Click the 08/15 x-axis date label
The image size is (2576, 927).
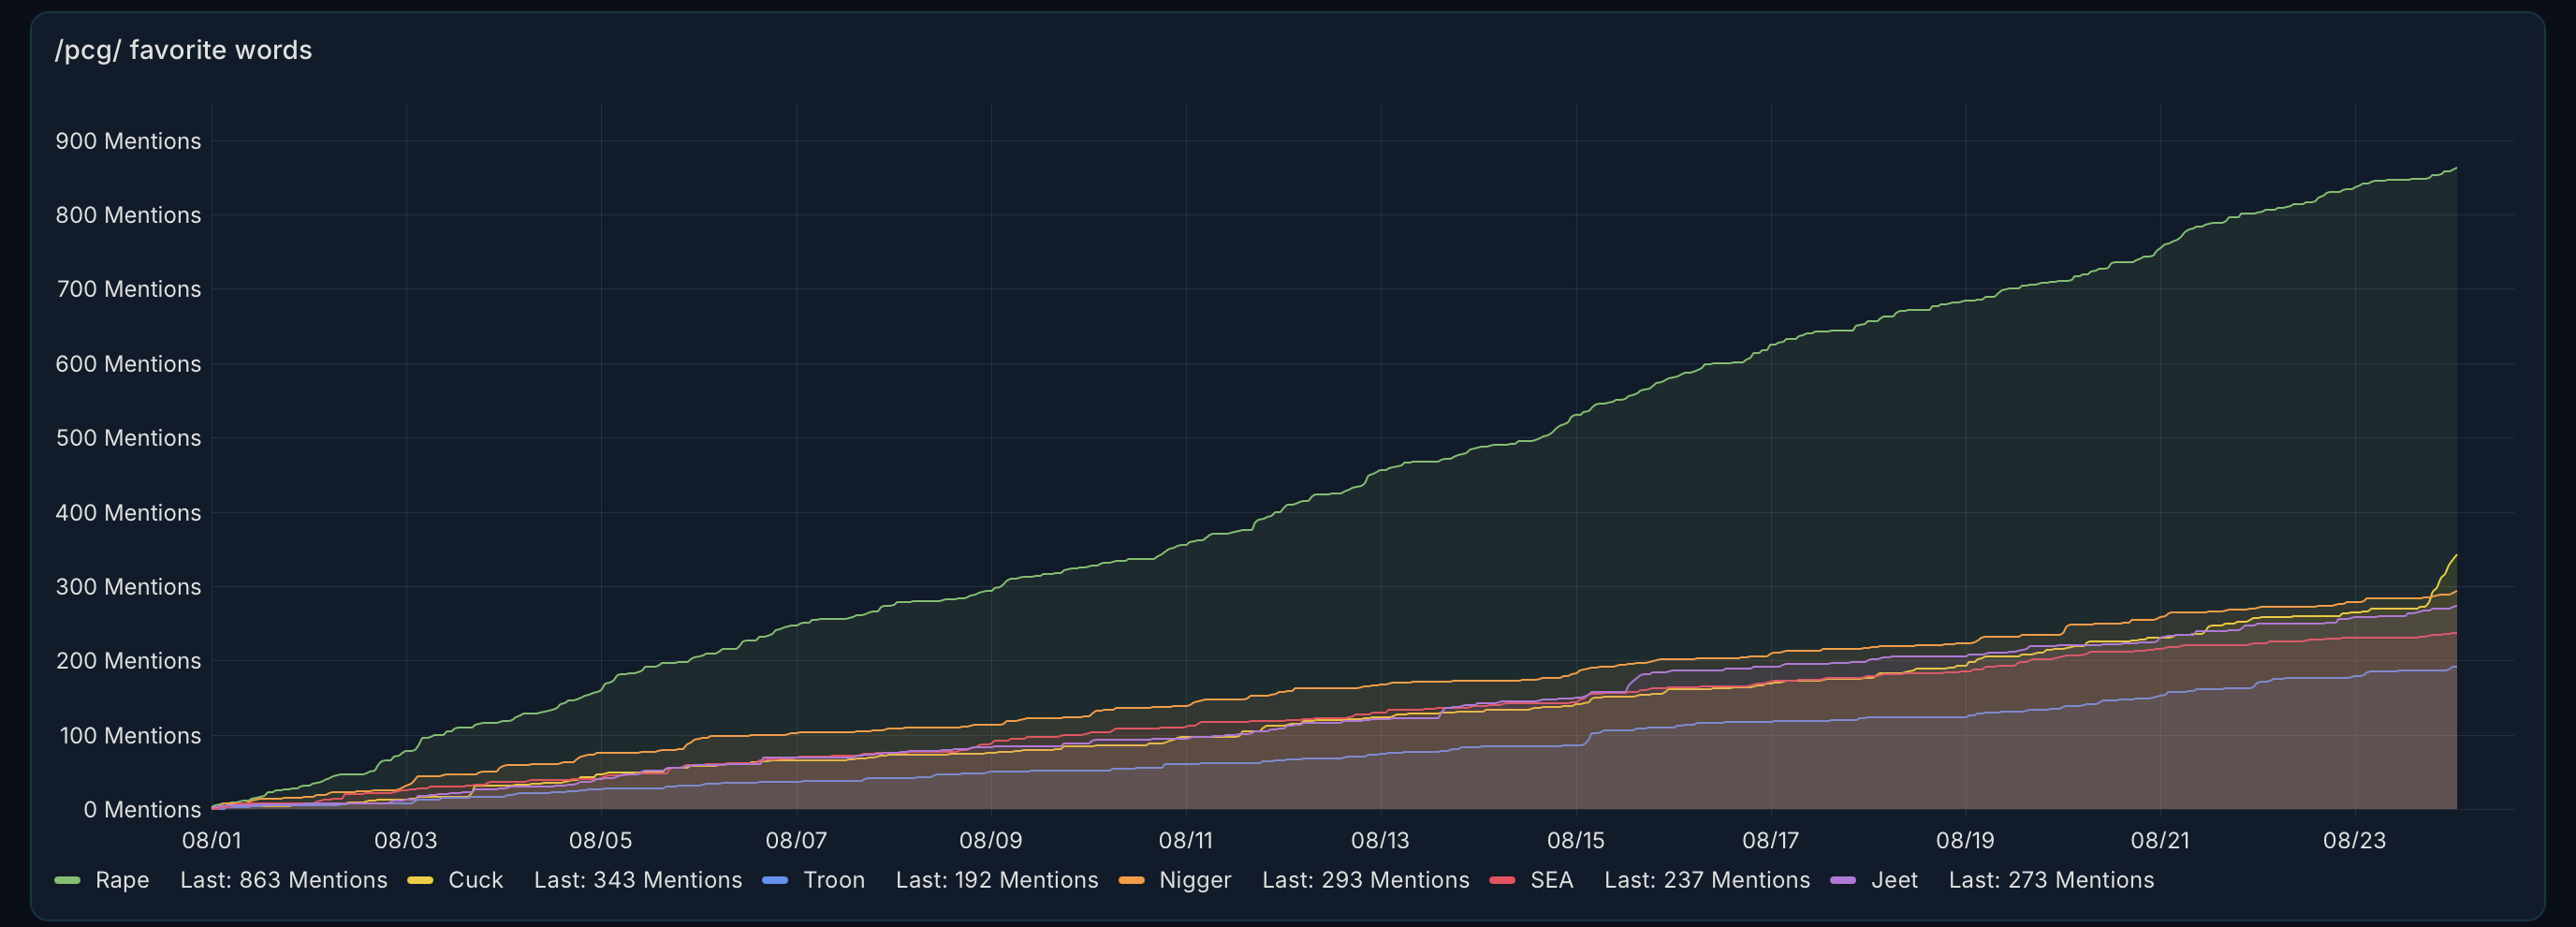[x=1576, y=840]
